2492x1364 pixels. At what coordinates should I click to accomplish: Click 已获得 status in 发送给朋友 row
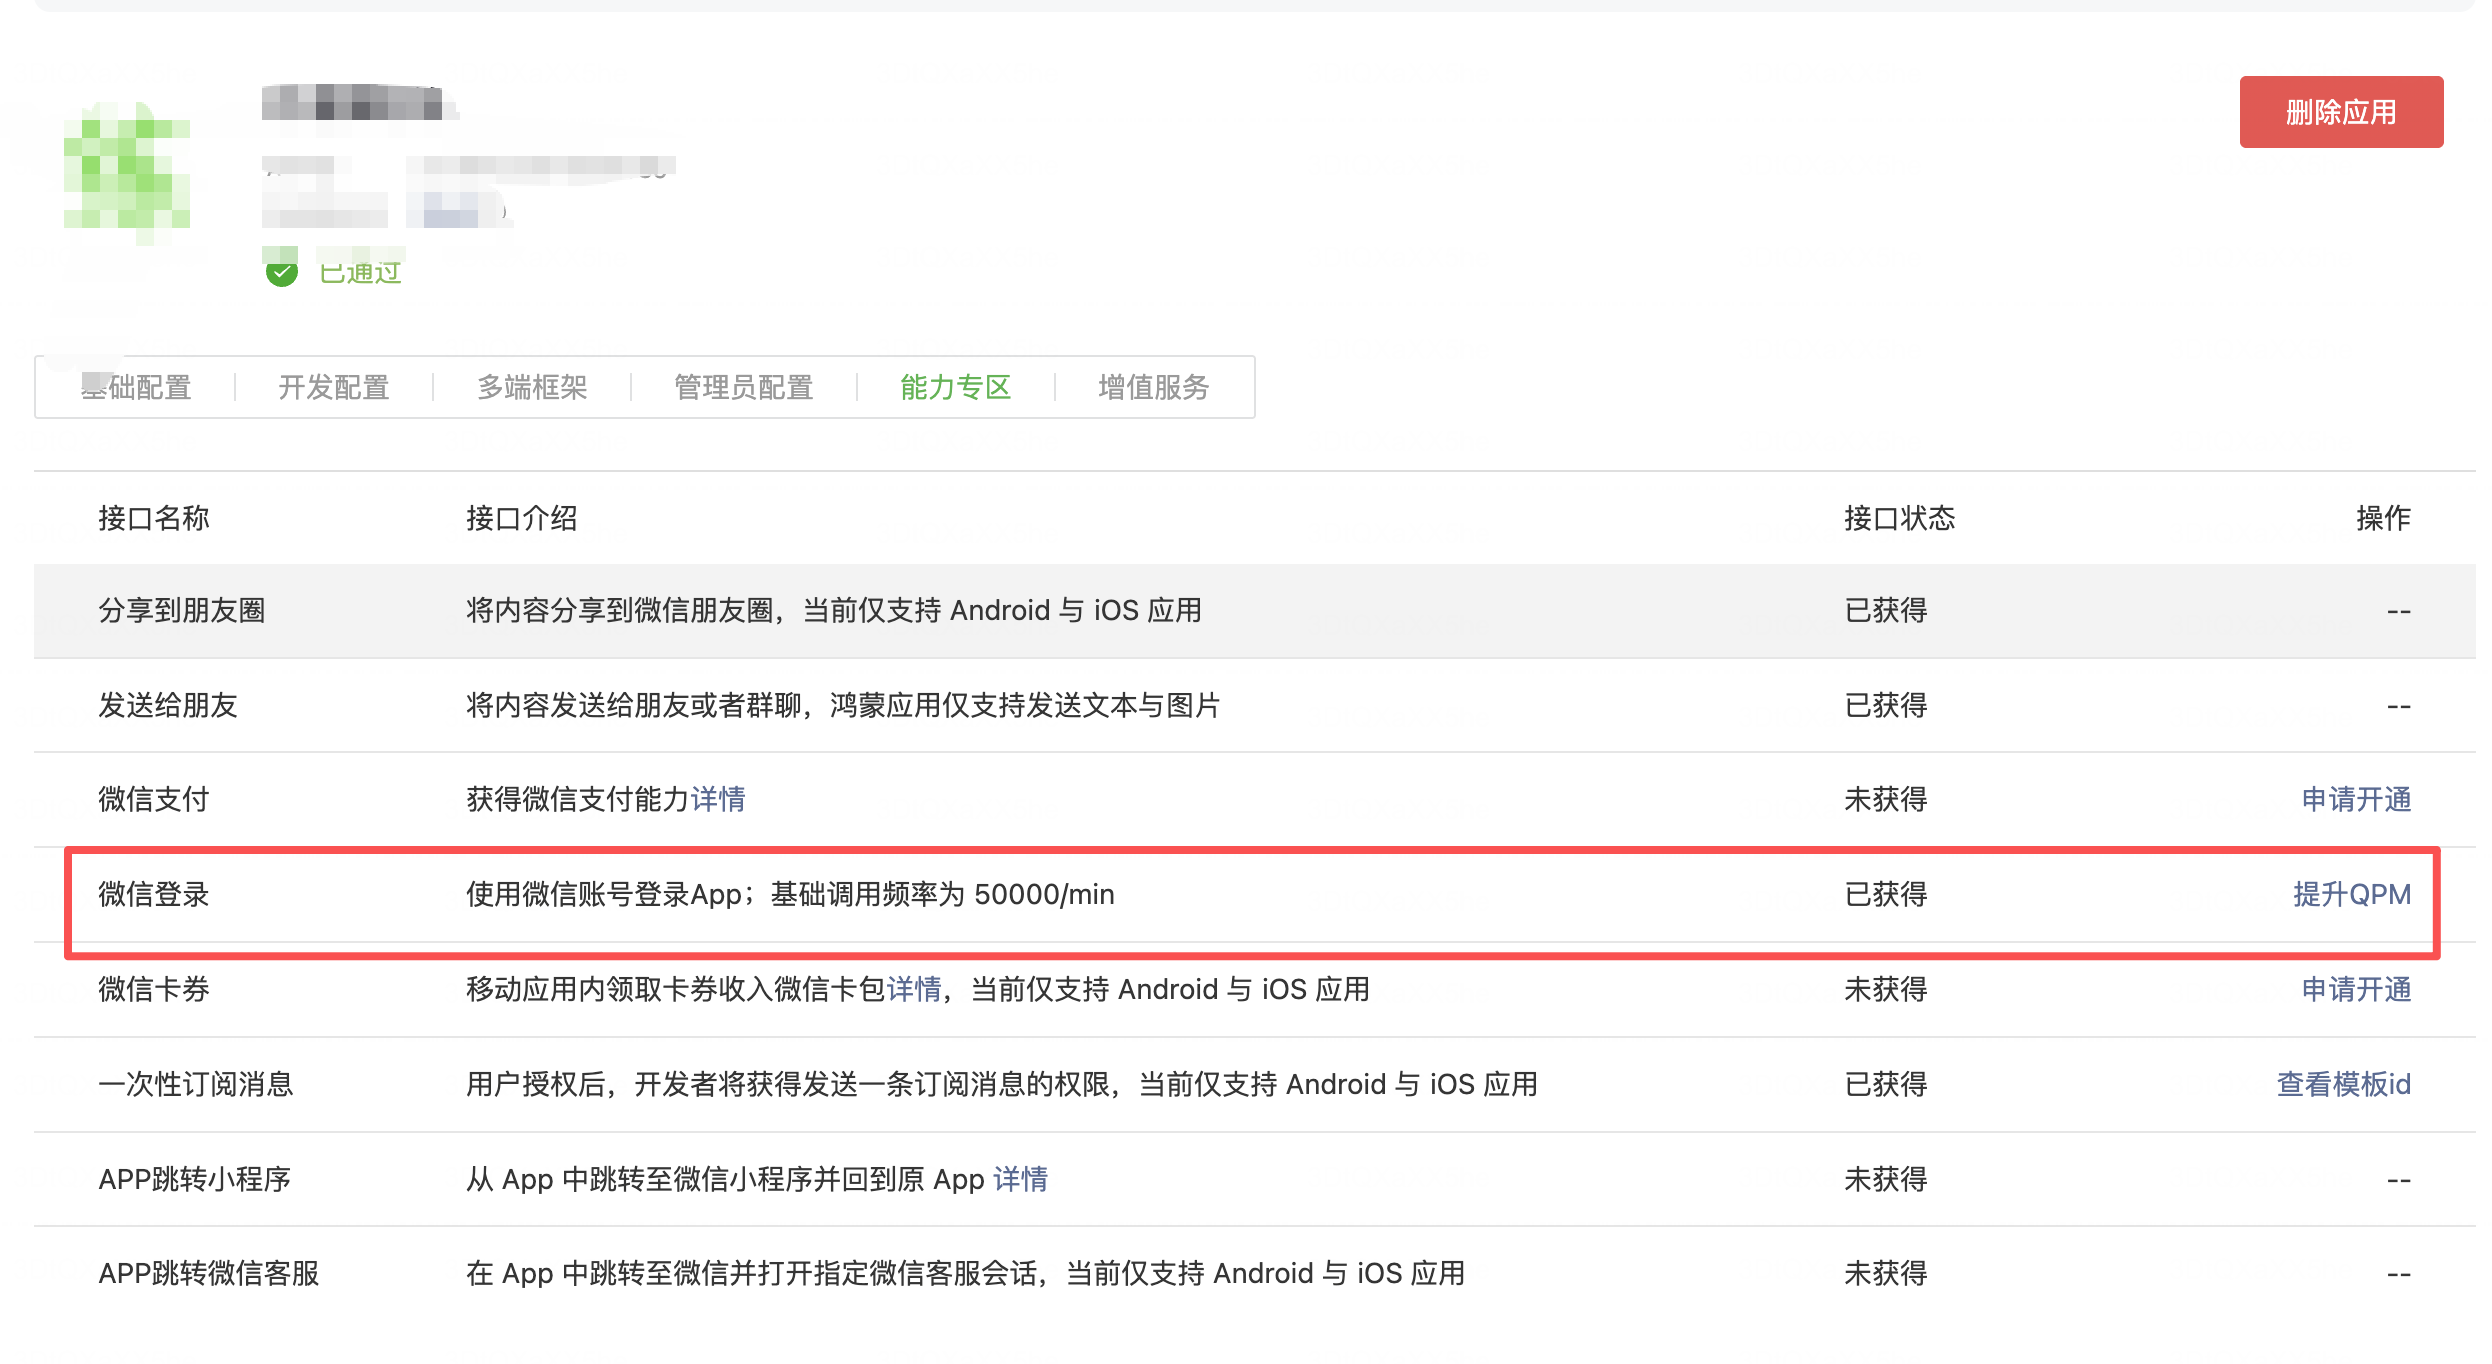(x=1886, y=705)
